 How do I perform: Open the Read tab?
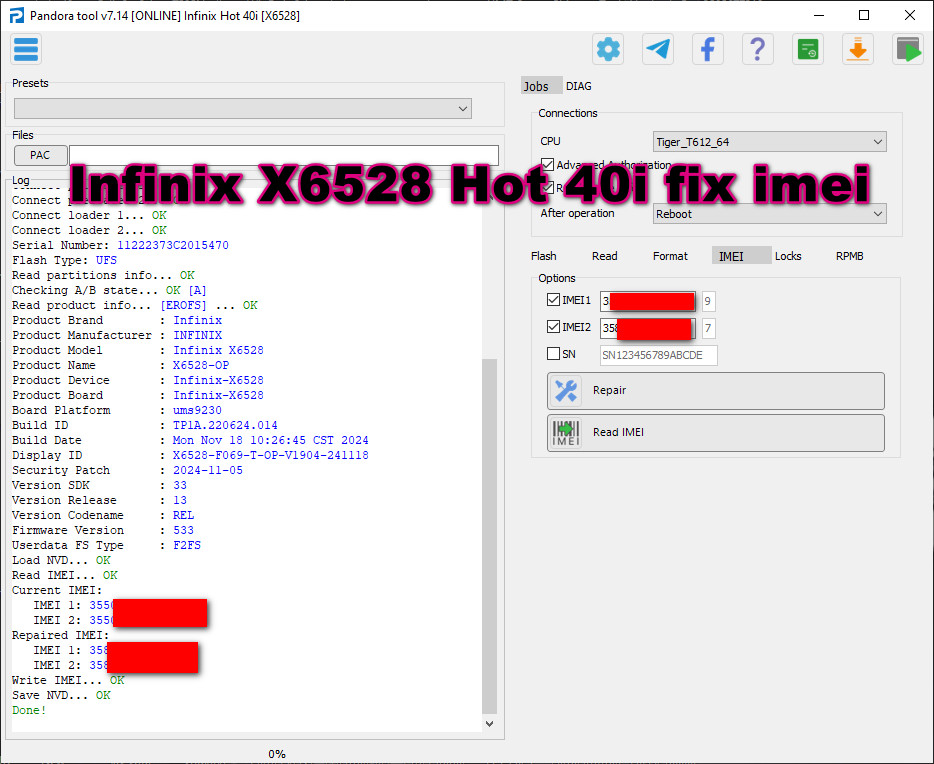pyautogui.click(x=605, y=256)
